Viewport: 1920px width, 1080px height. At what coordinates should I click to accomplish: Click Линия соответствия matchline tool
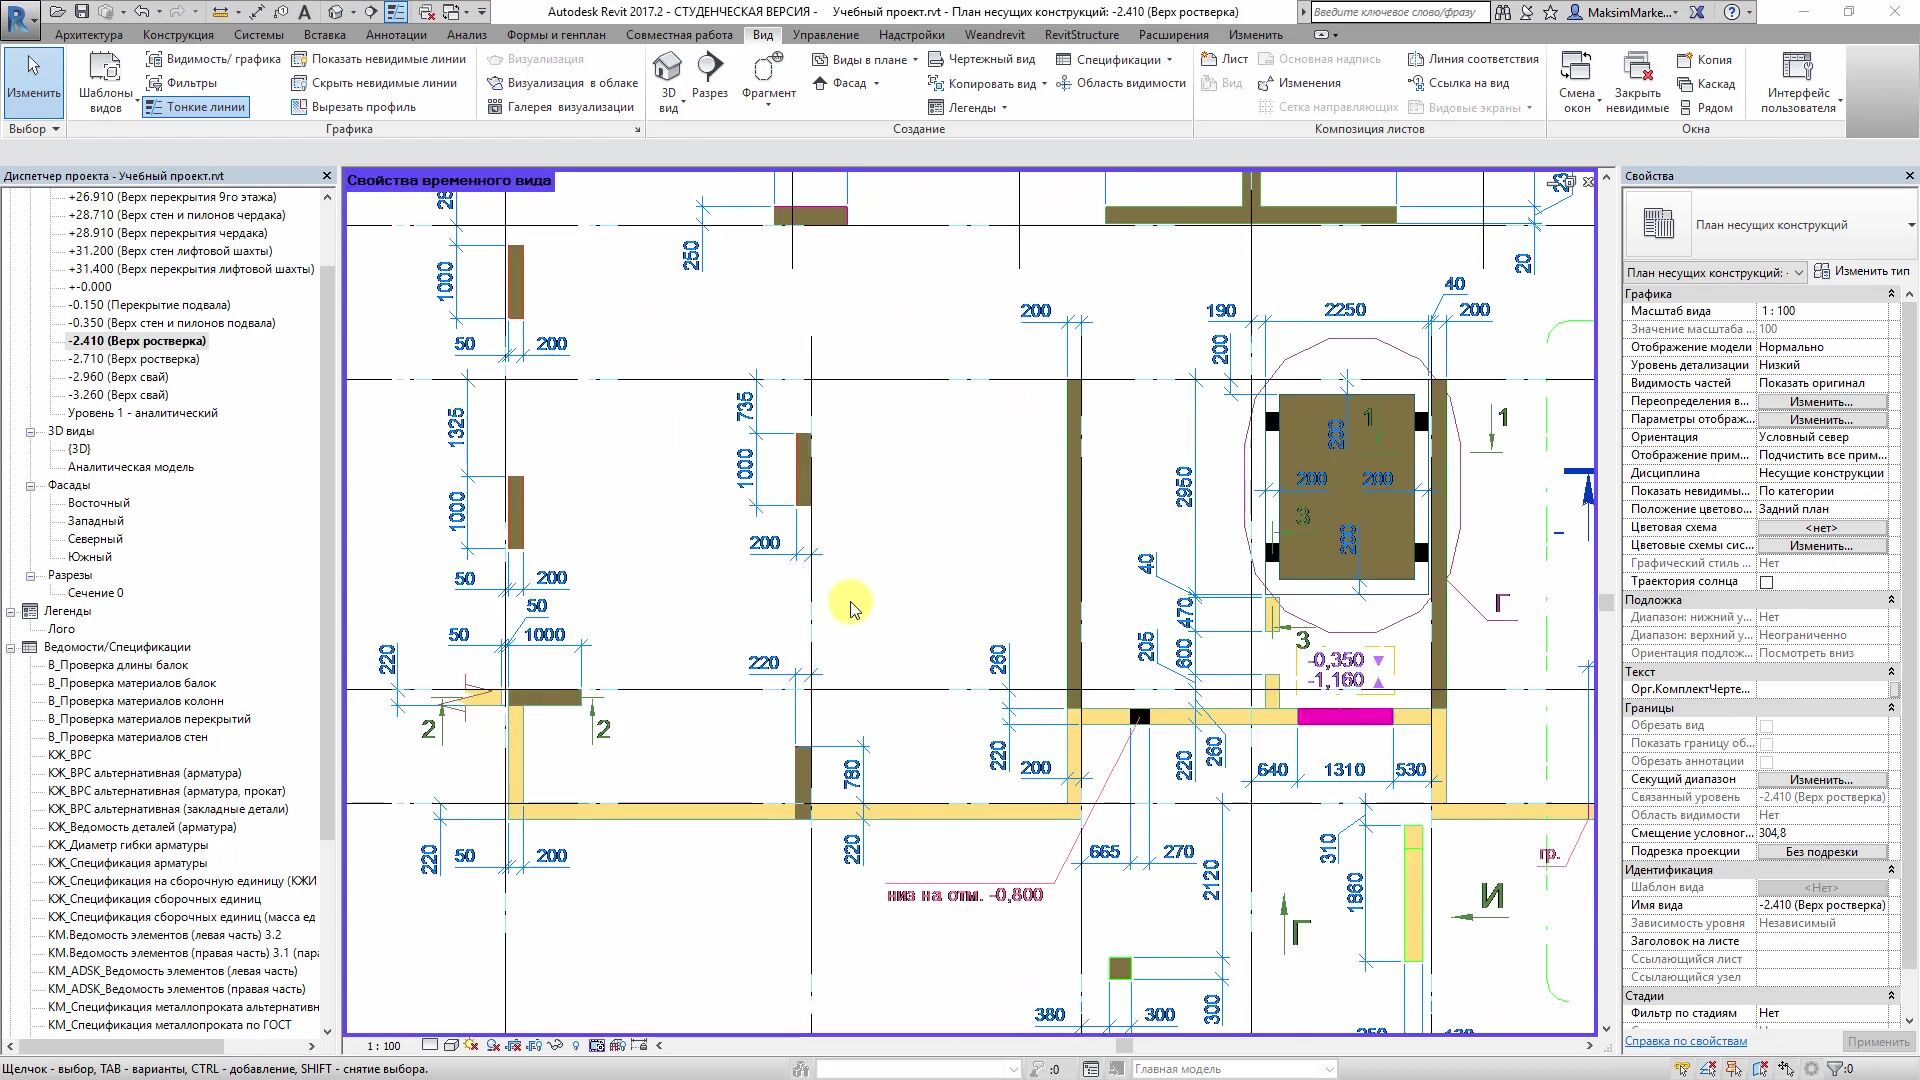click(1474, 59)
